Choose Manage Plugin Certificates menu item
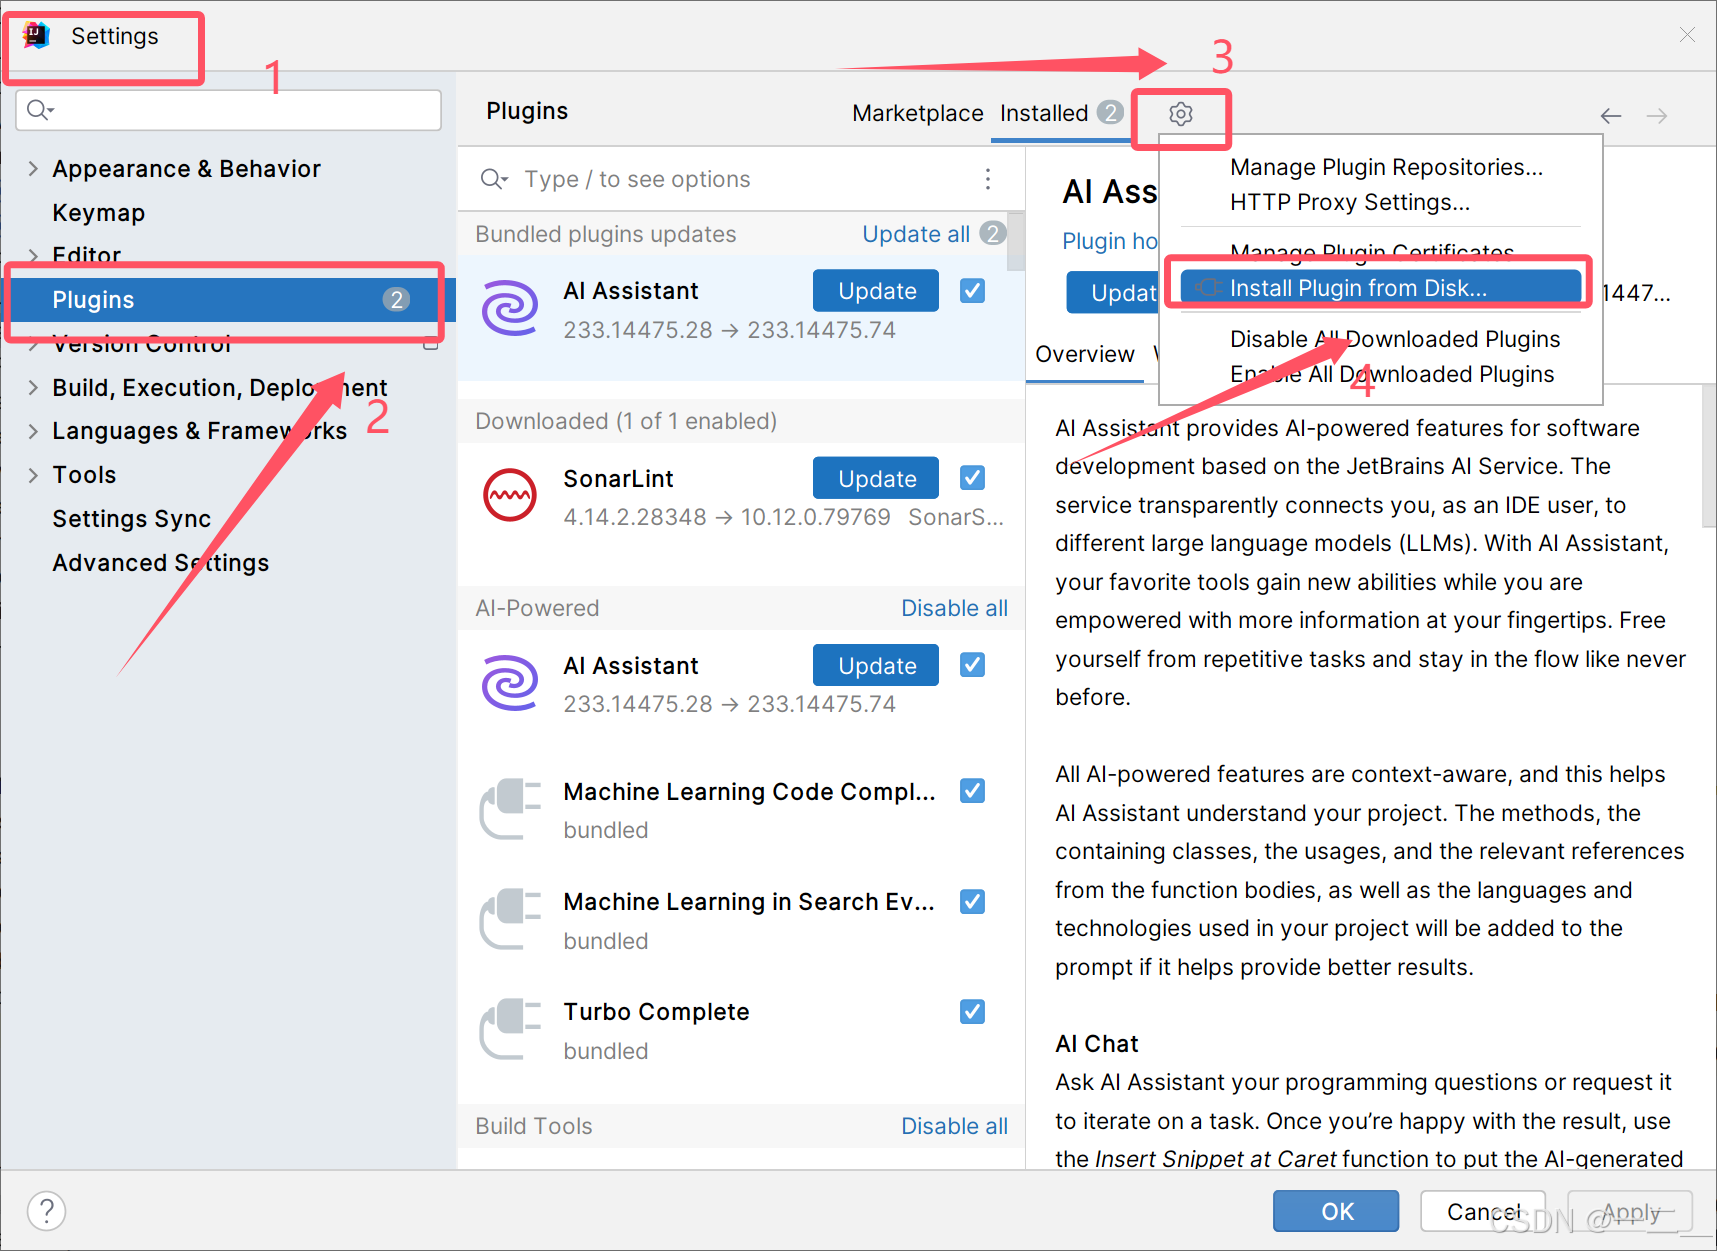Viewport: 1717px width, 1251px height. coord(1372,252)
